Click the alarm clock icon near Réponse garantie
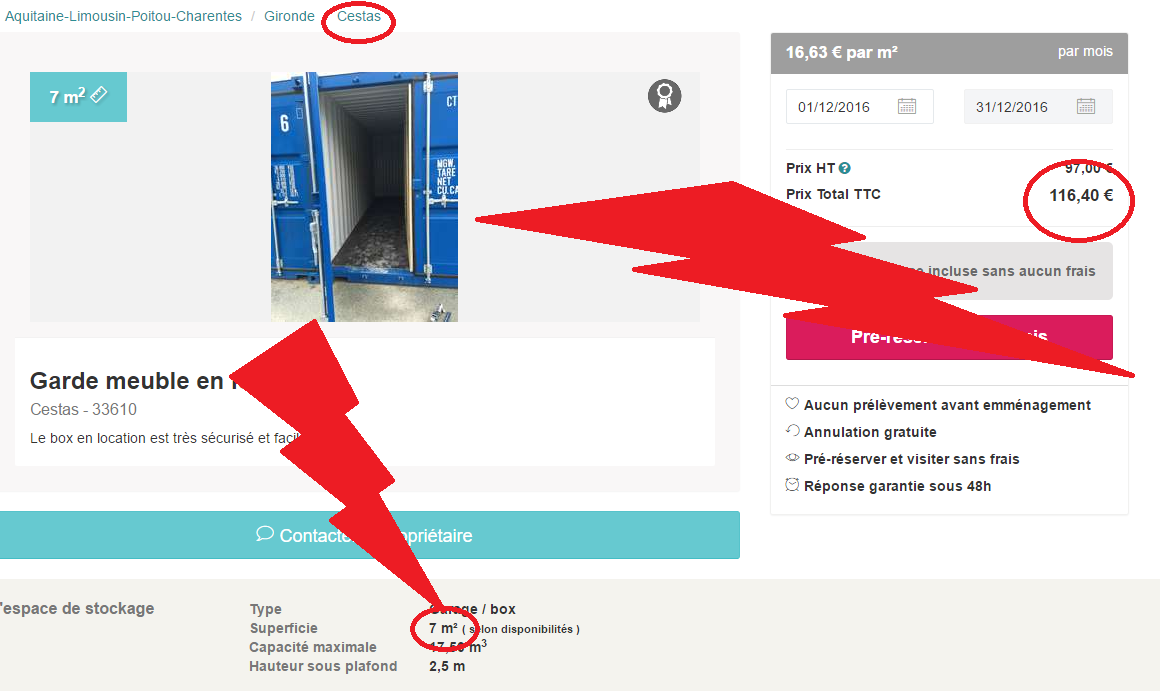The height and width of the screenshot is (691, 1160). (792, 485)
